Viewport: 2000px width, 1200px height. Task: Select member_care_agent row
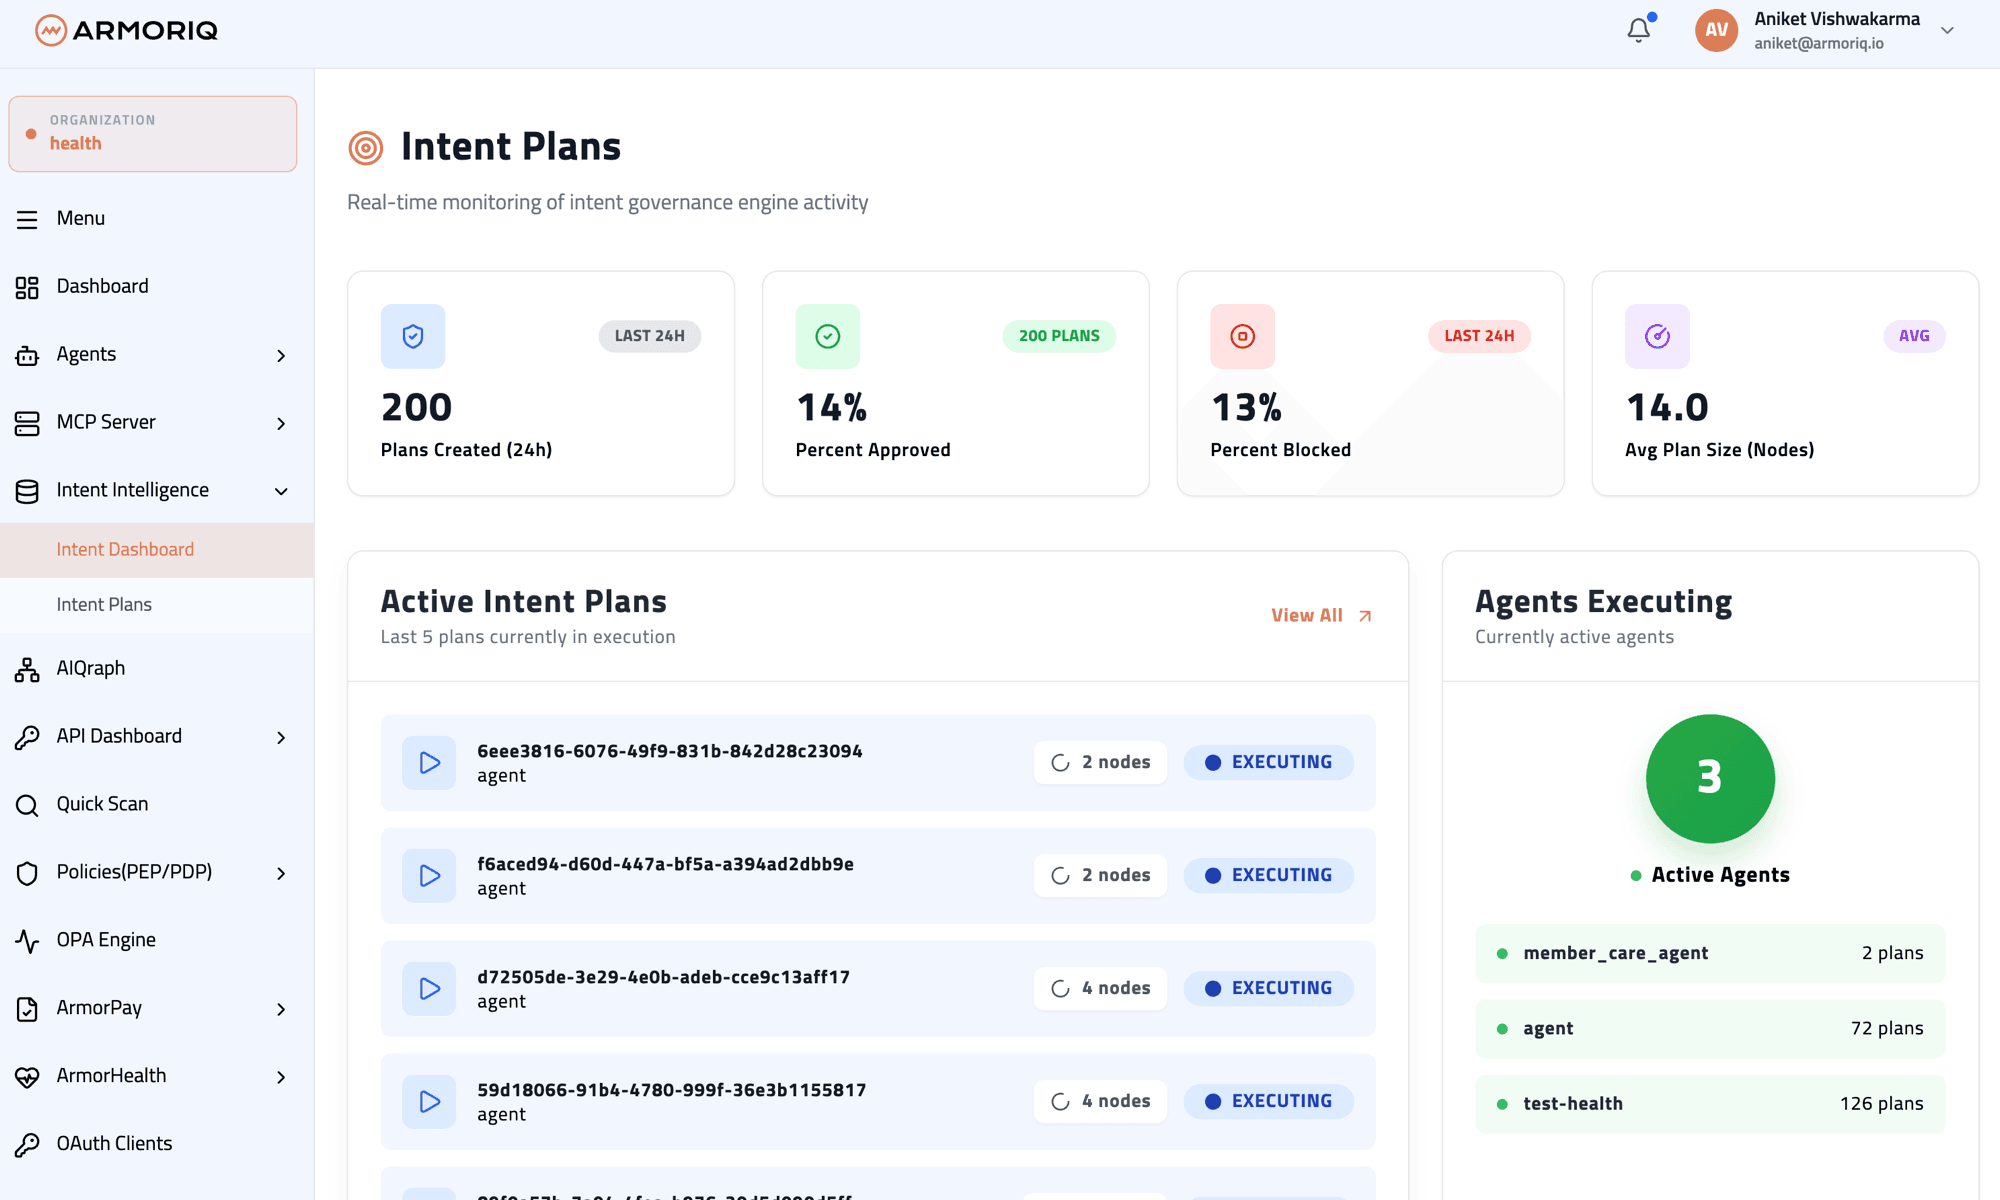coord(1710,954)
